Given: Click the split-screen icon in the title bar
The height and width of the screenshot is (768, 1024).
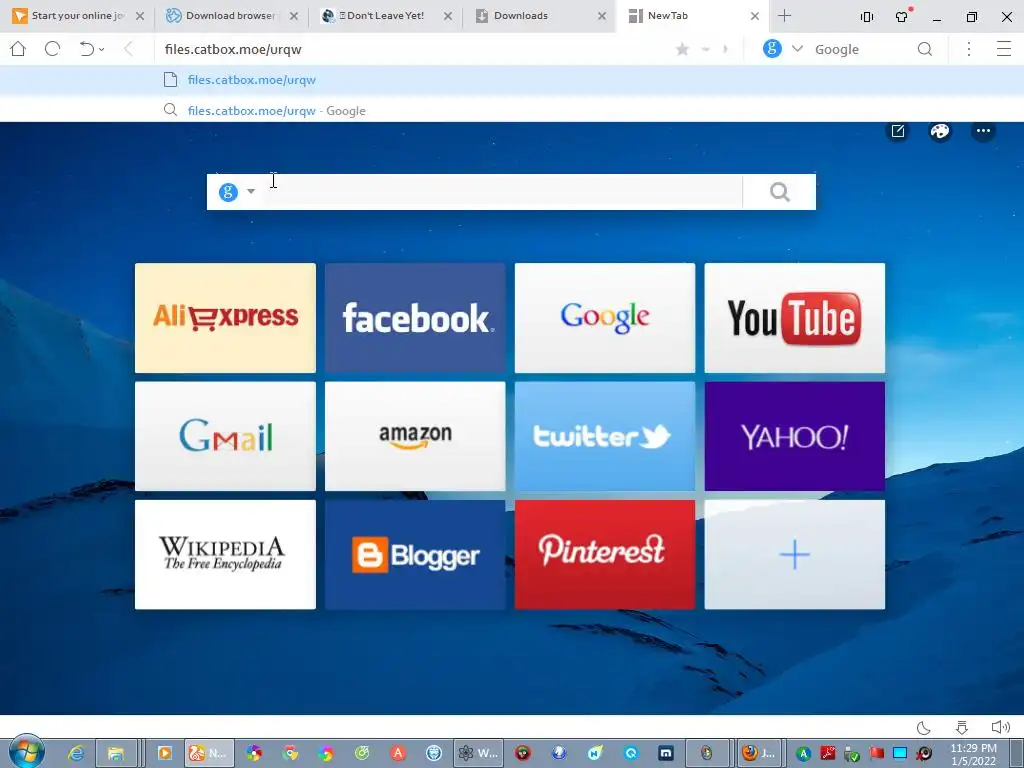Looking at the screenshot, I should pyautogui.click(x=867, y=17).
